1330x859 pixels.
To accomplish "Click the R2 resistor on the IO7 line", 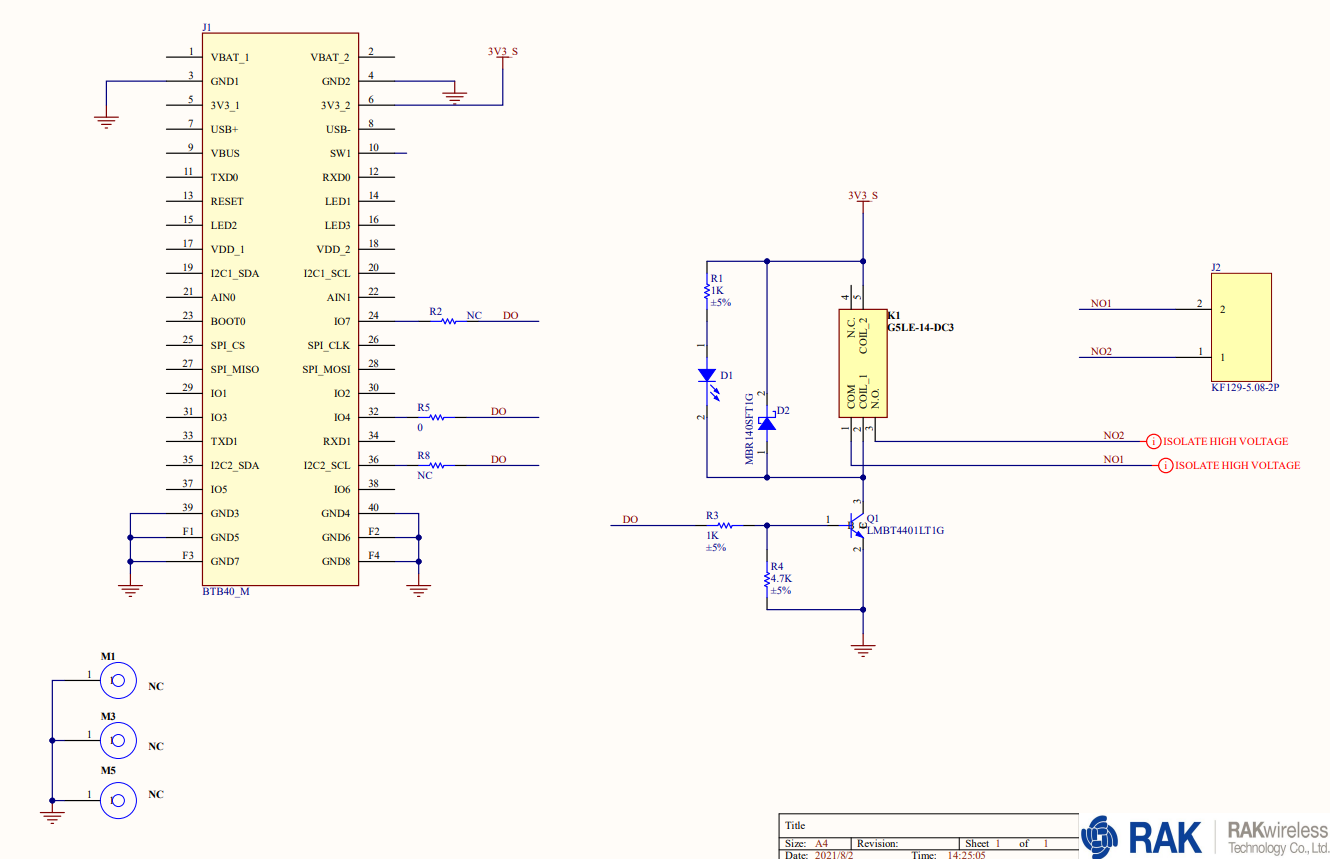I will point(449,321).
